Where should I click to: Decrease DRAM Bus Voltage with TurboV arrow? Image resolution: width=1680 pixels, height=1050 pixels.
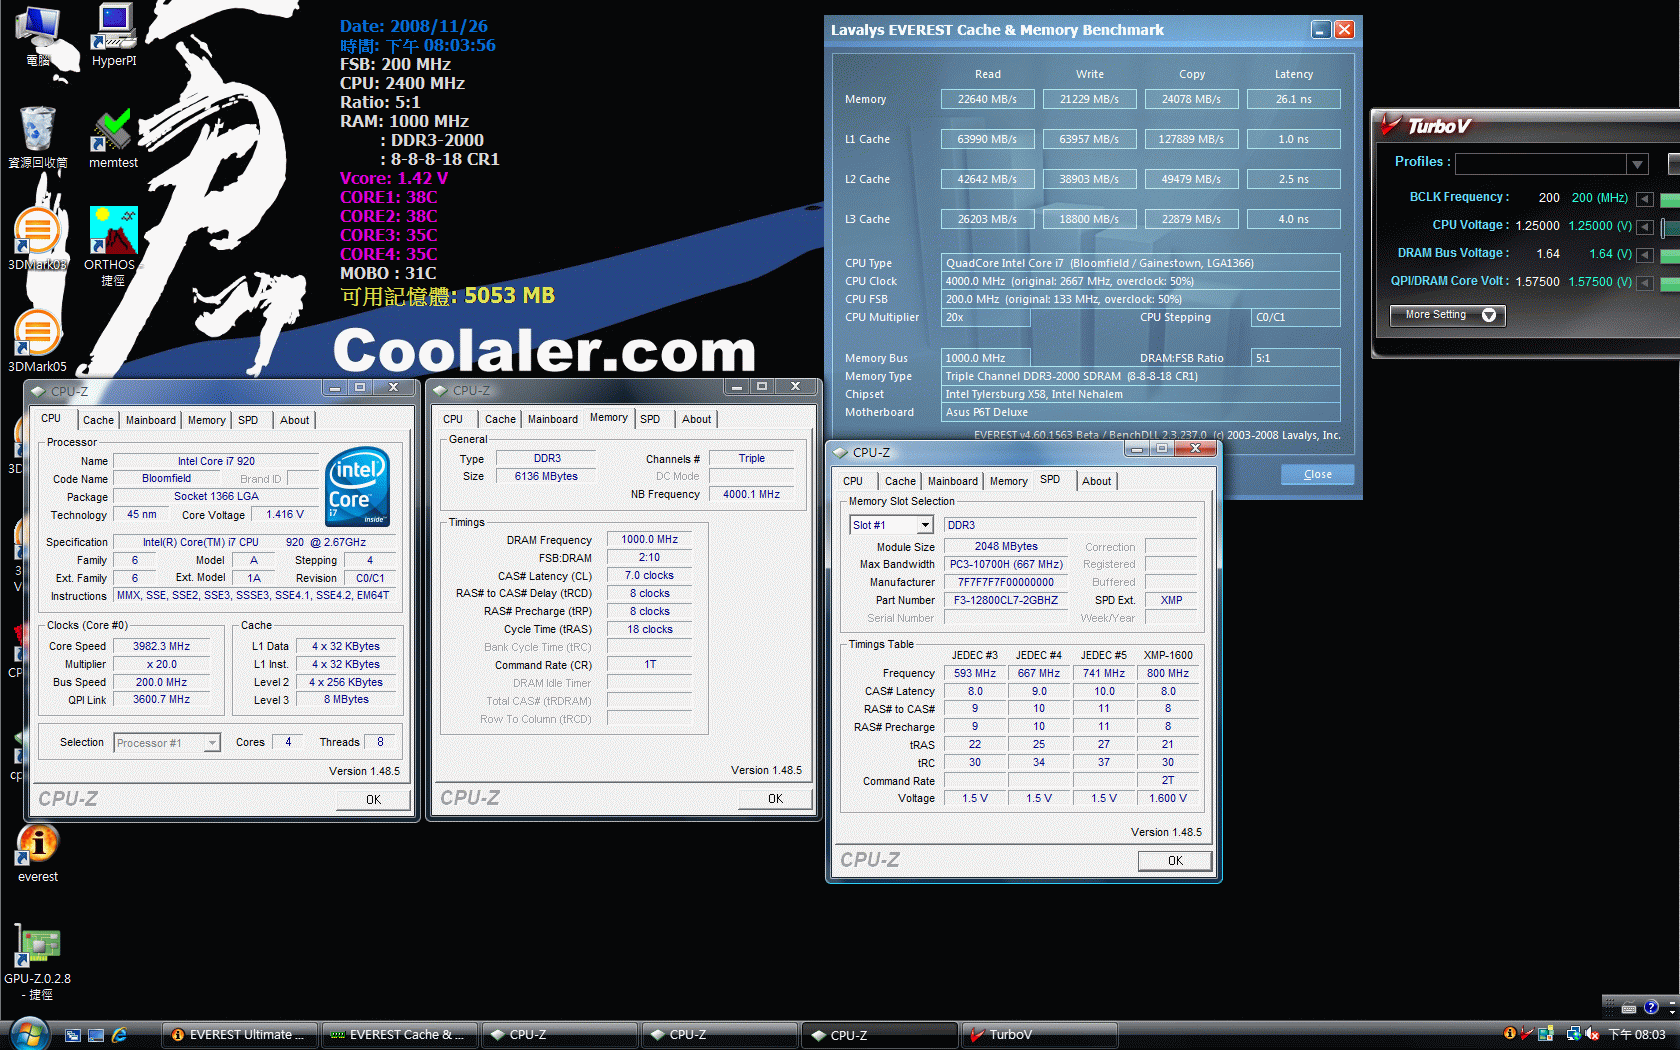tap(1644, 255)
